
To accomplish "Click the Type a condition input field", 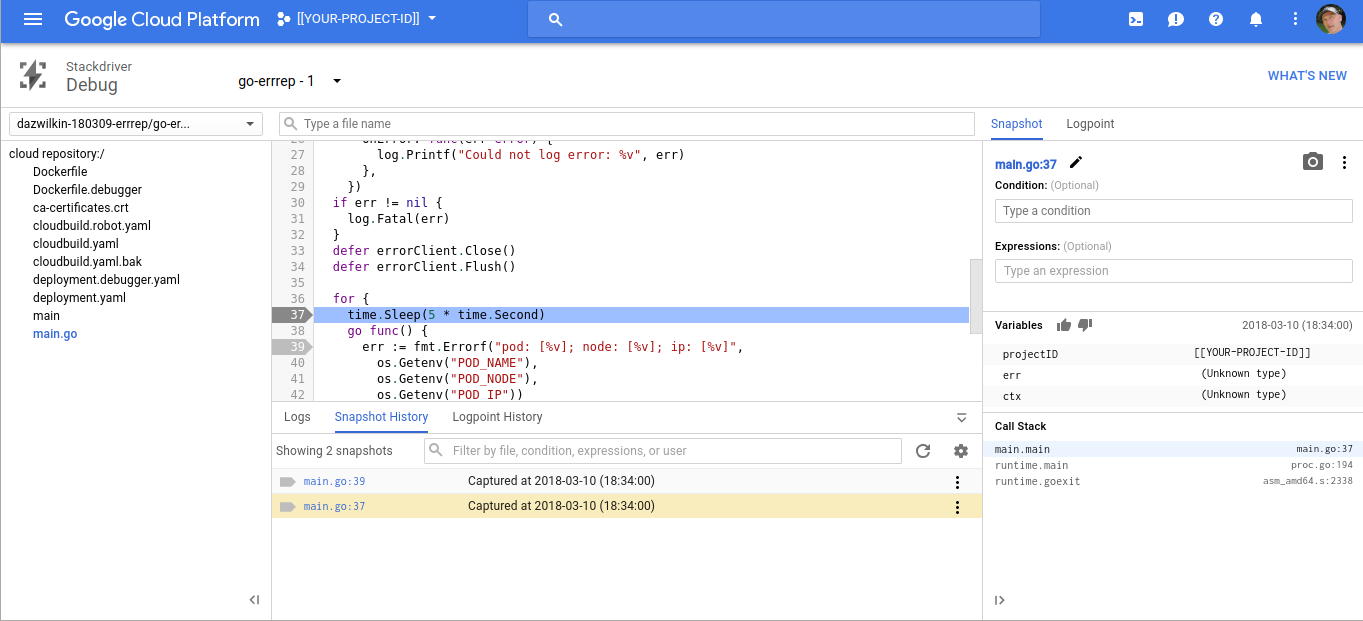I will [x=1172, y=210].
